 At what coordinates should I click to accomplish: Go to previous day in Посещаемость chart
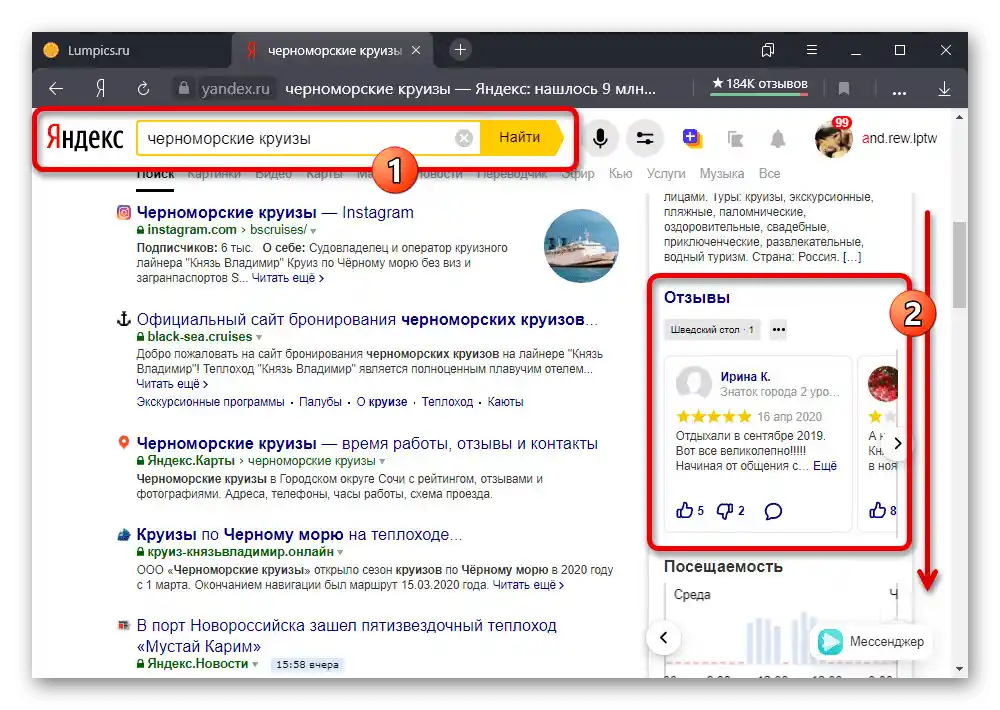[x=663, y=637]
